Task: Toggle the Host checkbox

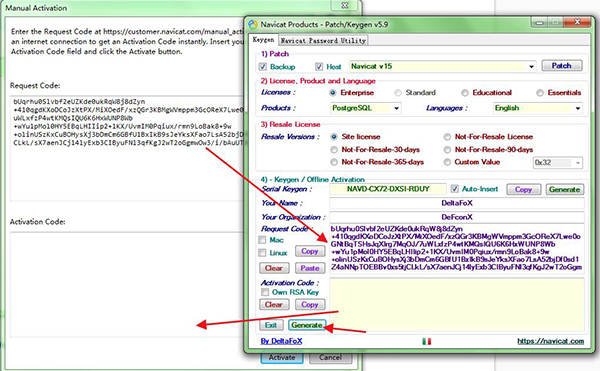Action: pos(319,67)
